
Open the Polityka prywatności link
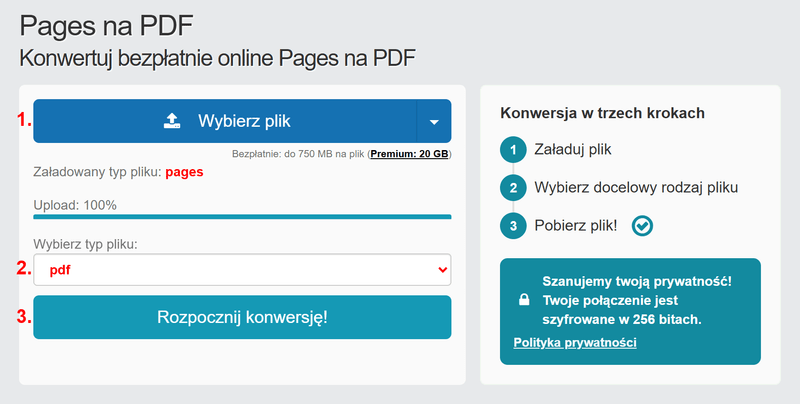pyautogui.click(x=575, y=342)
